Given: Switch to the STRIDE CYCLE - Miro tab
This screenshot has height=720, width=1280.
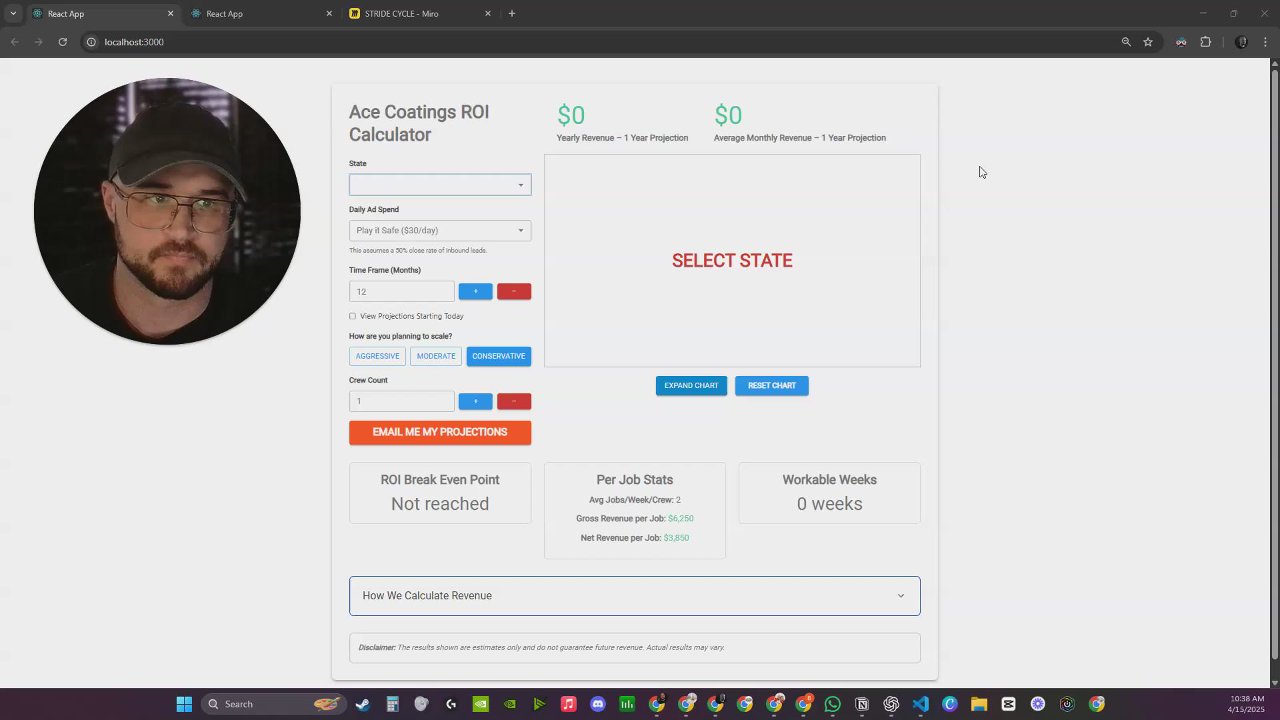Looking at the screenshot, I should pos(420,14).
